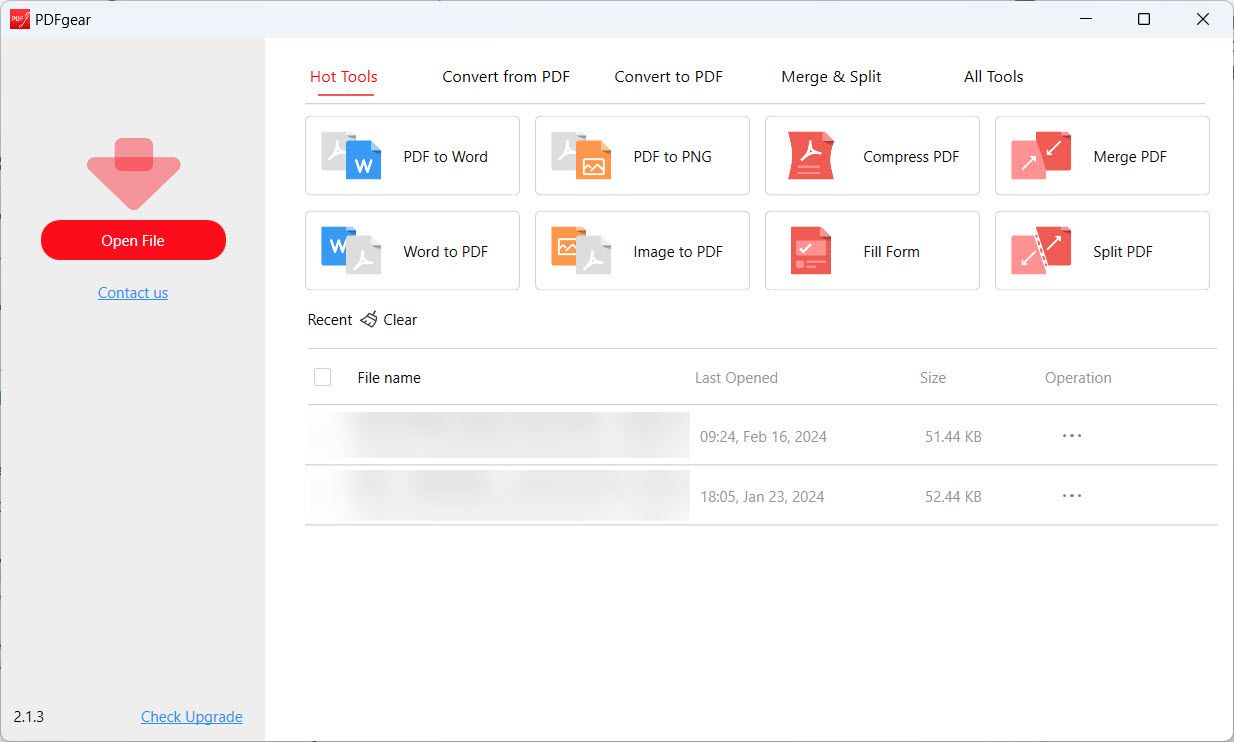
Task: Click the broom Clear icon next to Recent
Action: coord(370,319)
